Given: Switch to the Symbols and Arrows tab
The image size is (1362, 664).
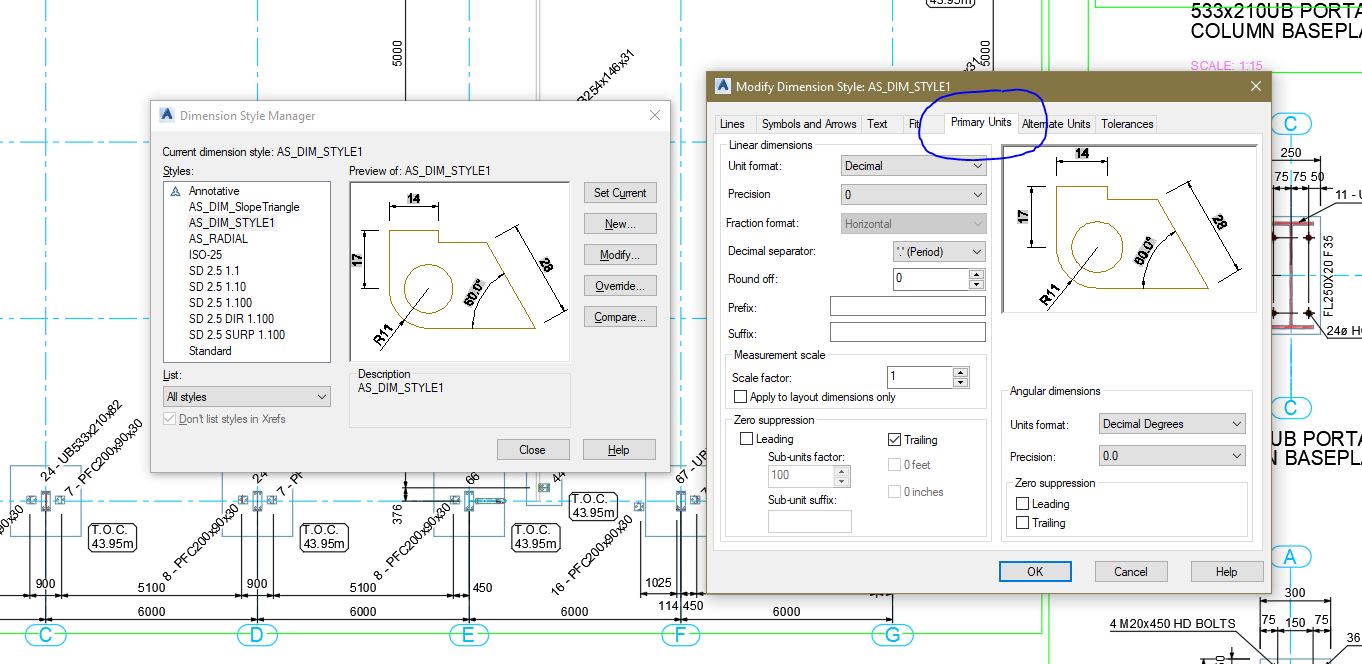Looking at the screenshot, I should 809,124.
